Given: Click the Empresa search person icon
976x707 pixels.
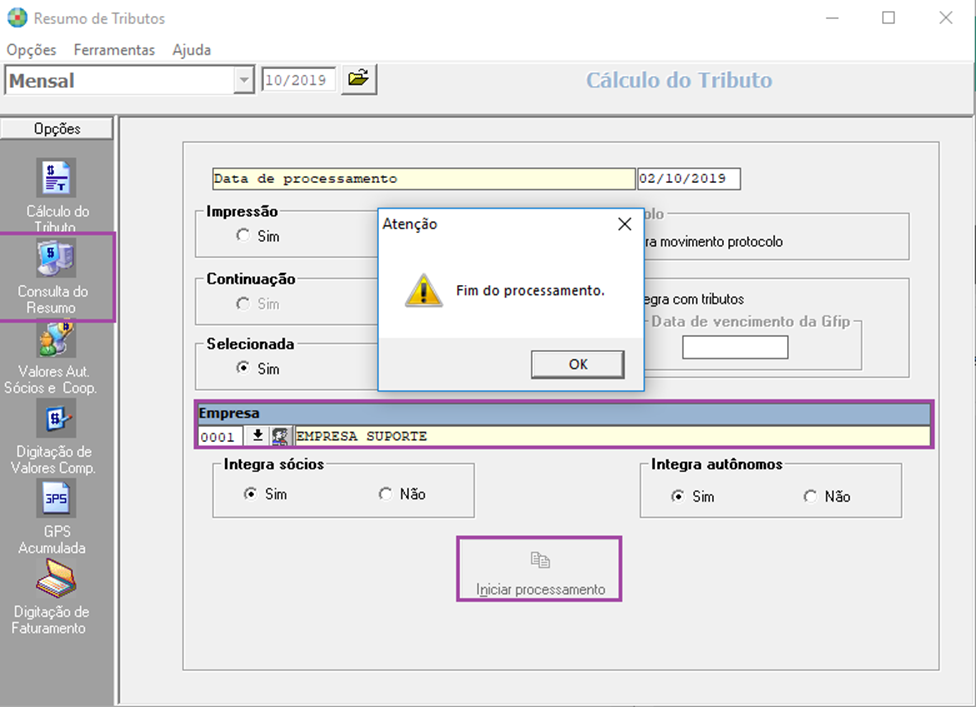Looking at the screenshot, I should tap(281, 436).
